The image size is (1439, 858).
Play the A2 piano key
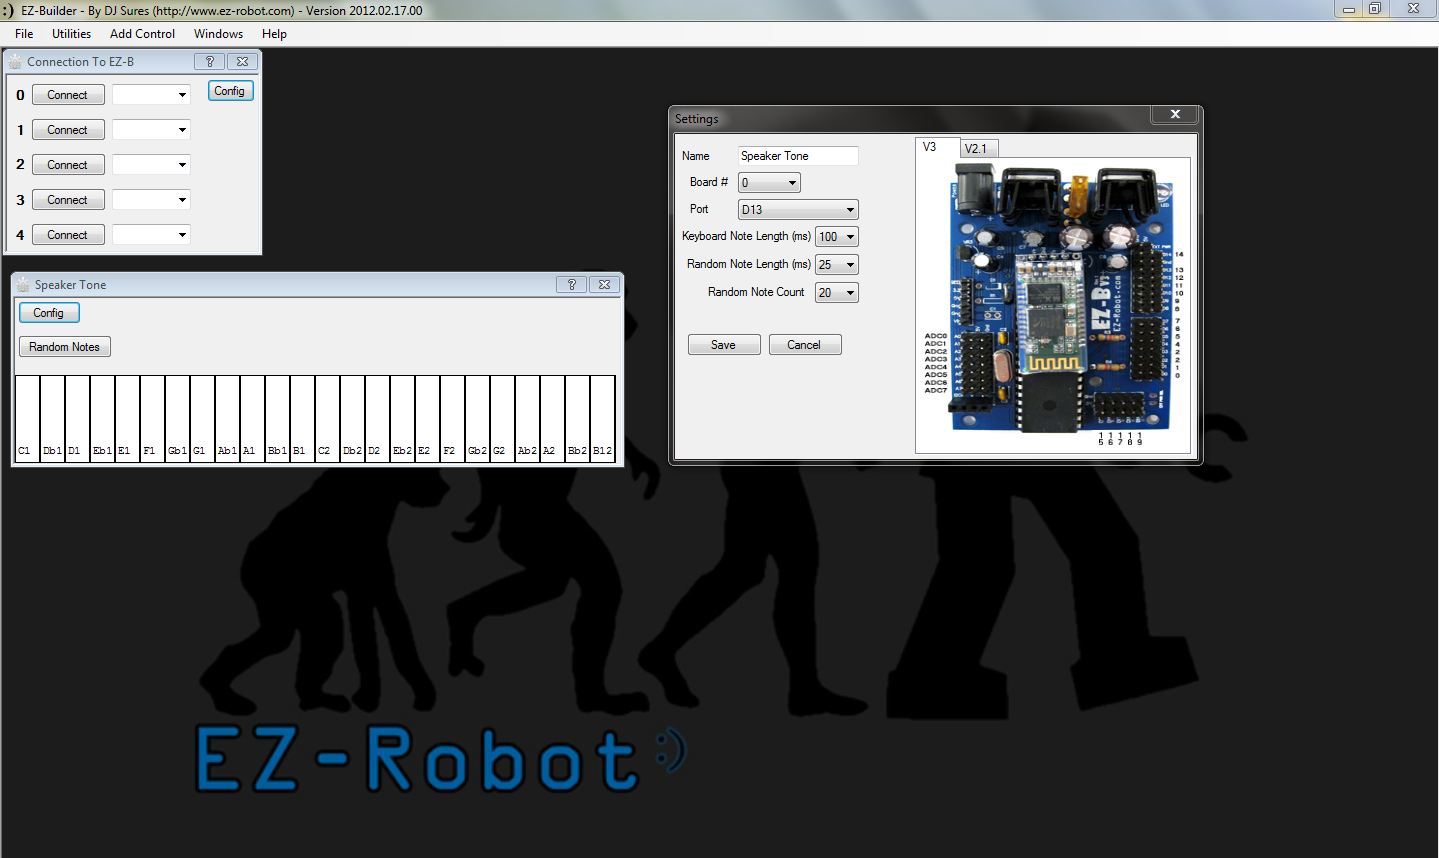click(552, 418)
